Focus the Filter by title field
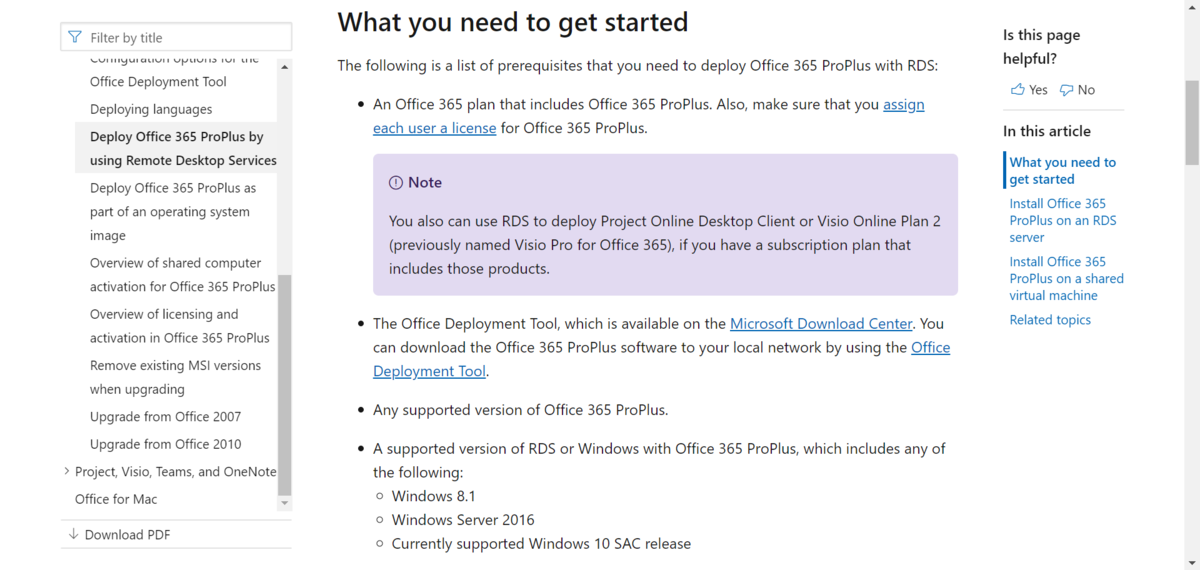Screen dimensions: 1200x570 tap(176, 38)
